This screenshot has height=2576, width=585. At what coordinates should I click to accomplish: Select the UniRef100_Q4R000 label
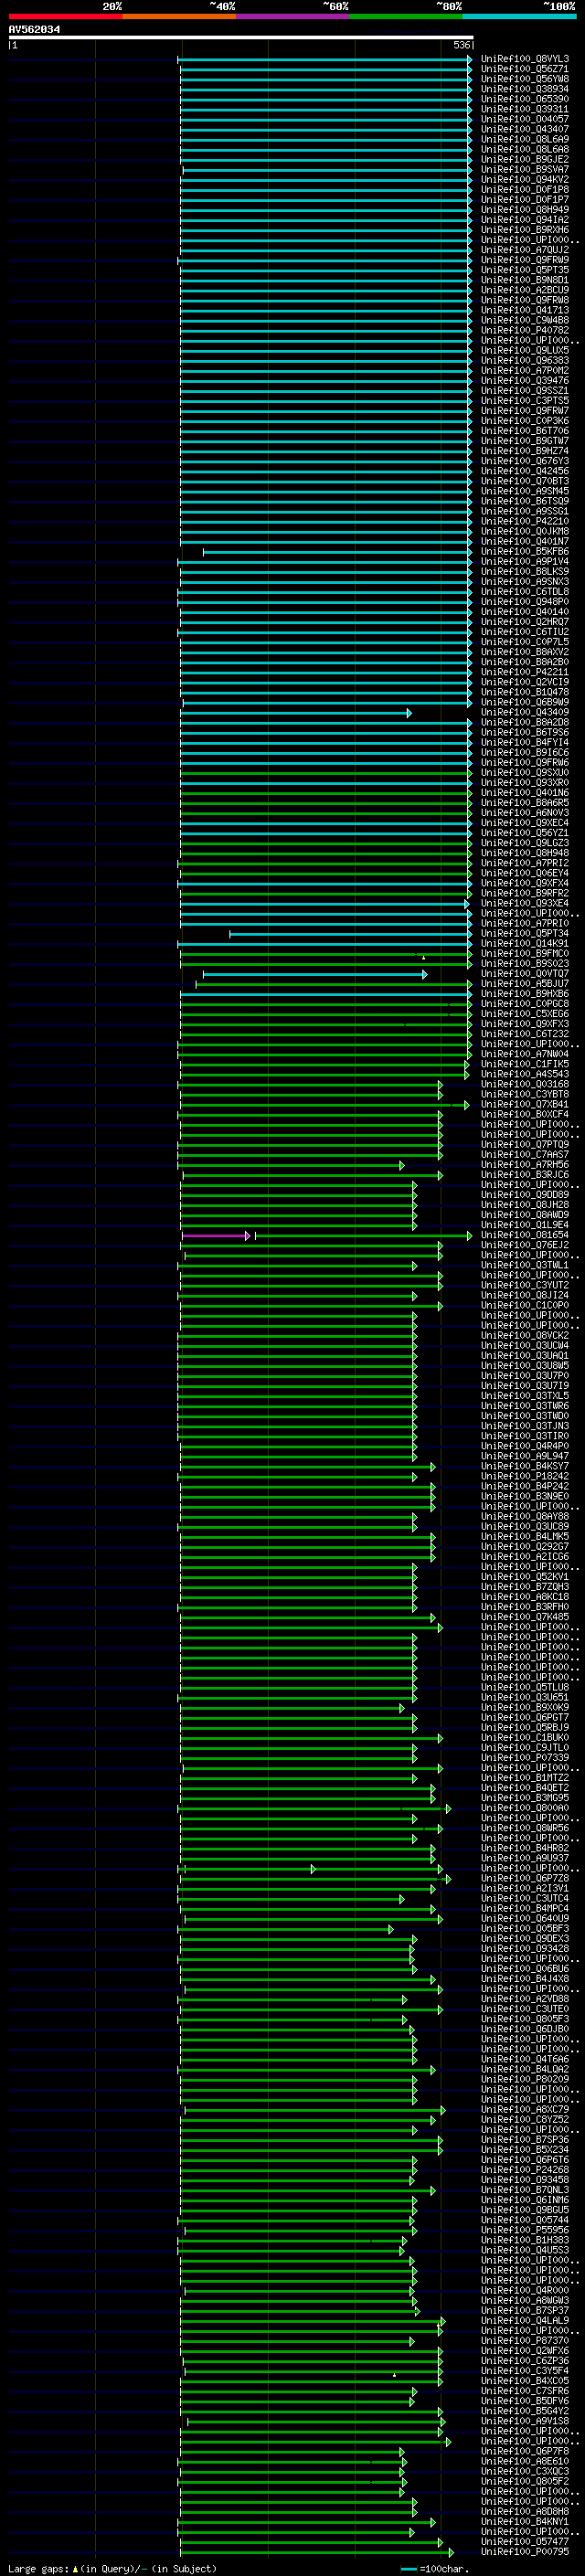point(524,2291)
